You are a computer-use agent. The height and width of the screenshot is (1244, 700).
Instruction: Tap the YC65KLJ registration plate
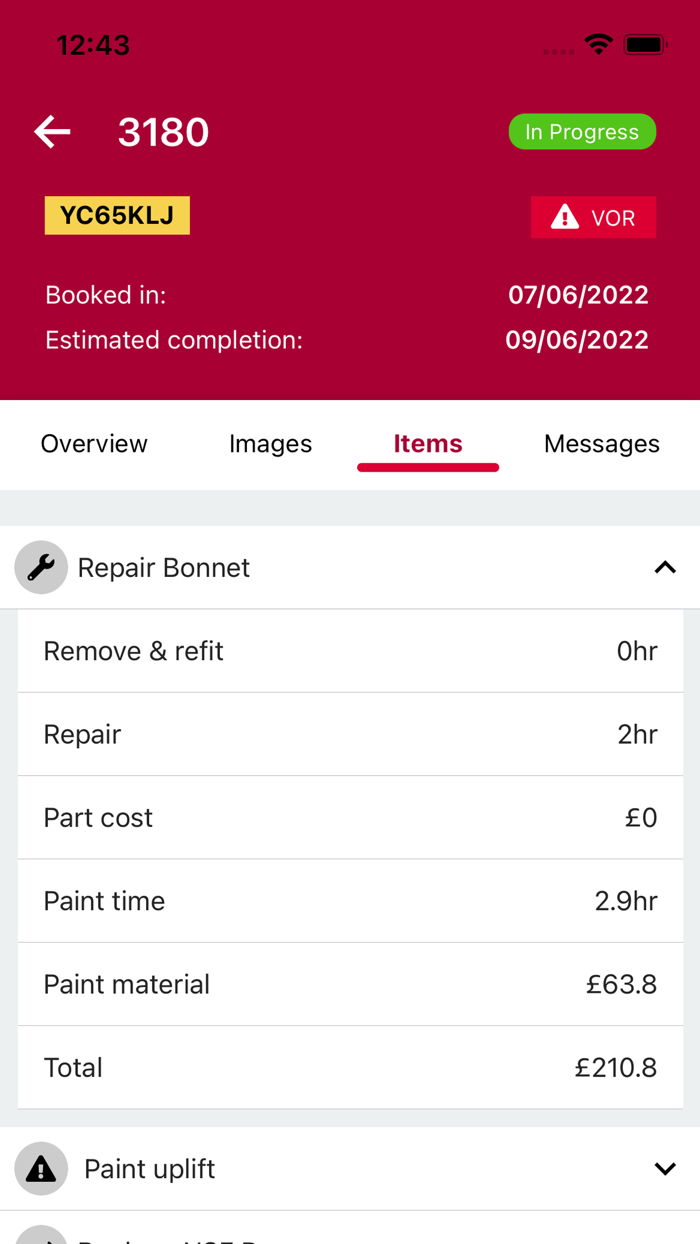[116, 215]
